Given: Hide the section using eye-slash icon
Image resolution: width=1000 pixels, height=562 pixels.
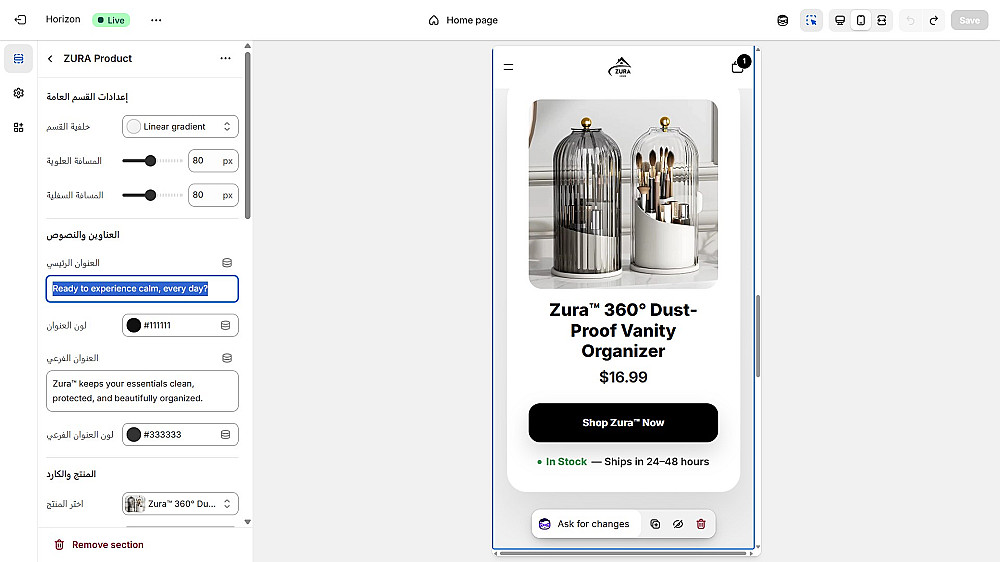Looking at the screenshot, I should [x=678, y=524].
